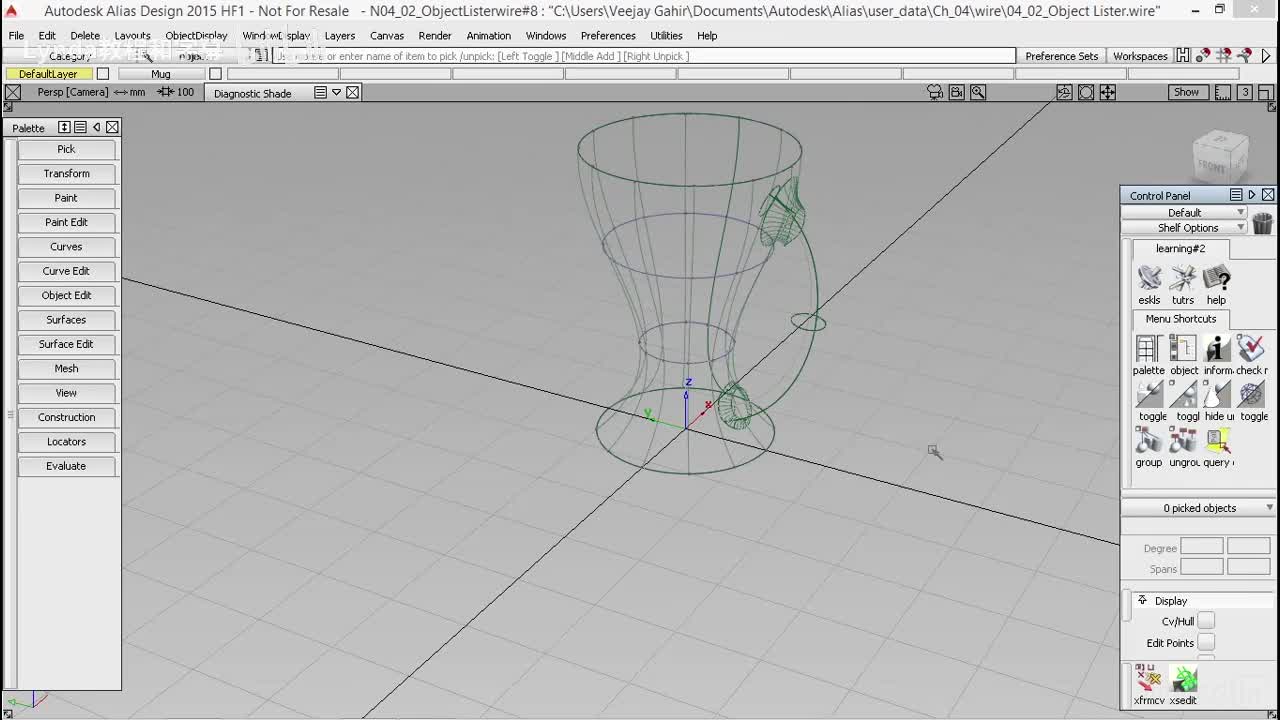Select the learning#2 shelf tab

[1181, 249]
